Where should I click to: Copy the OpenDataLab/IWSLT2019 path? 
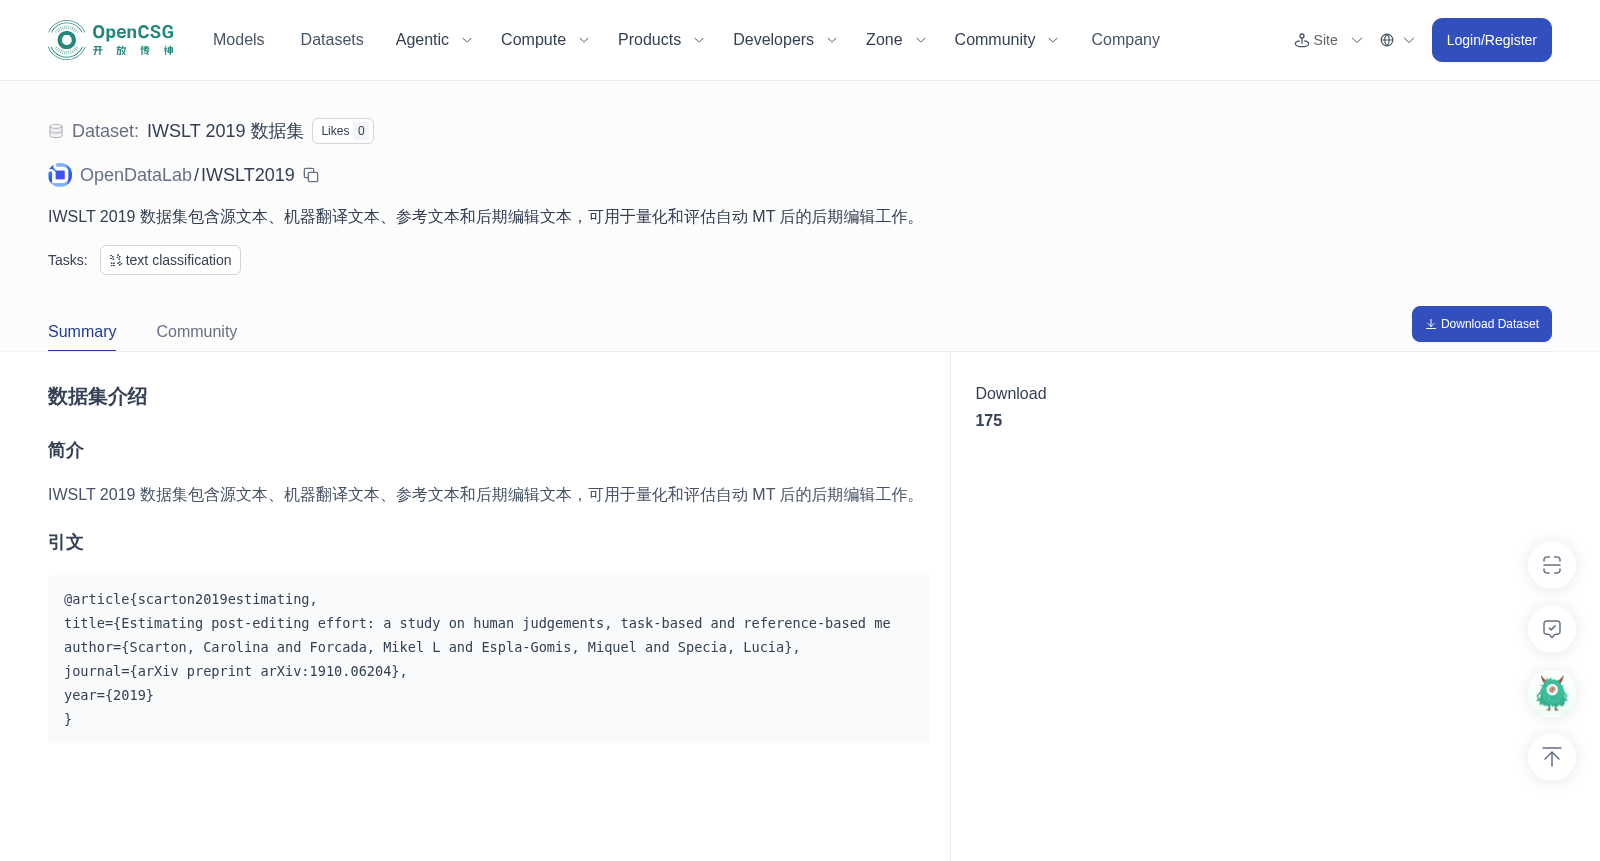click(x=311, y=175)
